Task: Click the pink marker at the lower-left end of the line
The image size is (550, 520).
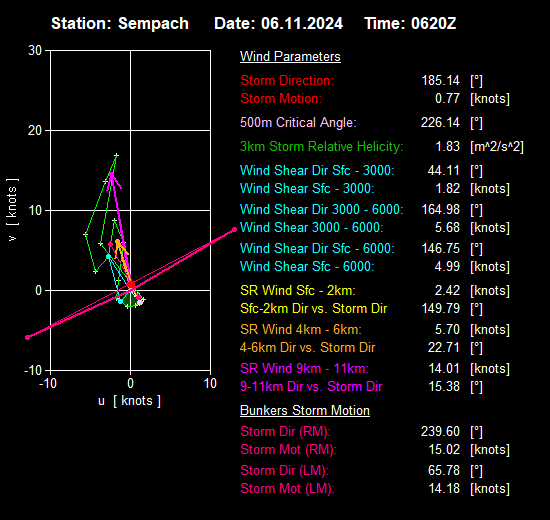Action: click(x=28, y=337)
